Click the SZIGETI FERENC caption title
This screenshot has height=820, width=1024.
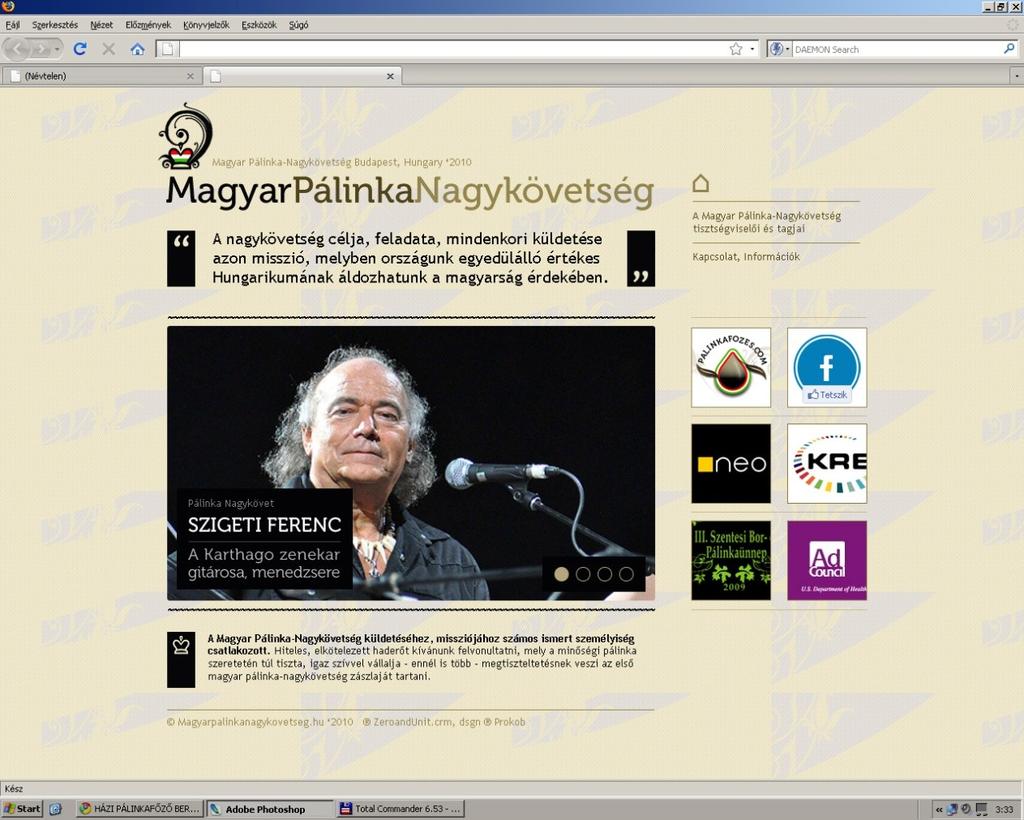tap(264, 525)
